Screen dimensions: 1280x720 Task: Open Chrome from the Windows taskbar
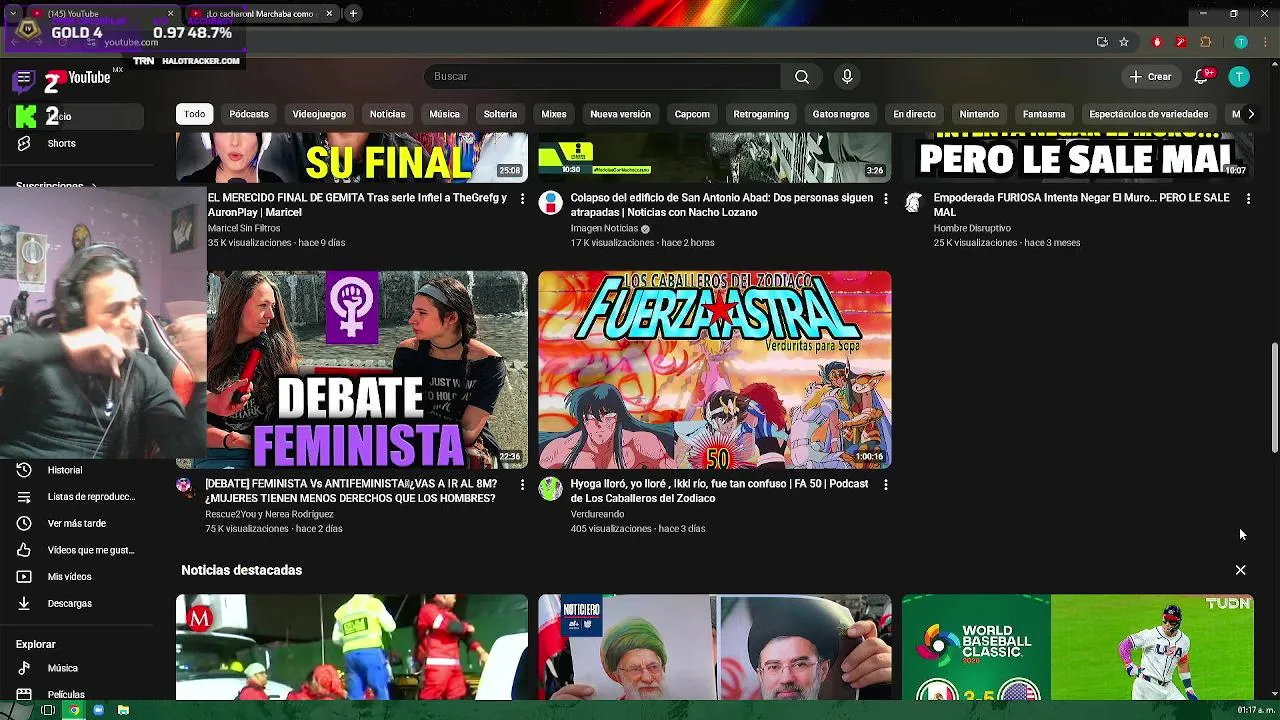coord(73,710)
